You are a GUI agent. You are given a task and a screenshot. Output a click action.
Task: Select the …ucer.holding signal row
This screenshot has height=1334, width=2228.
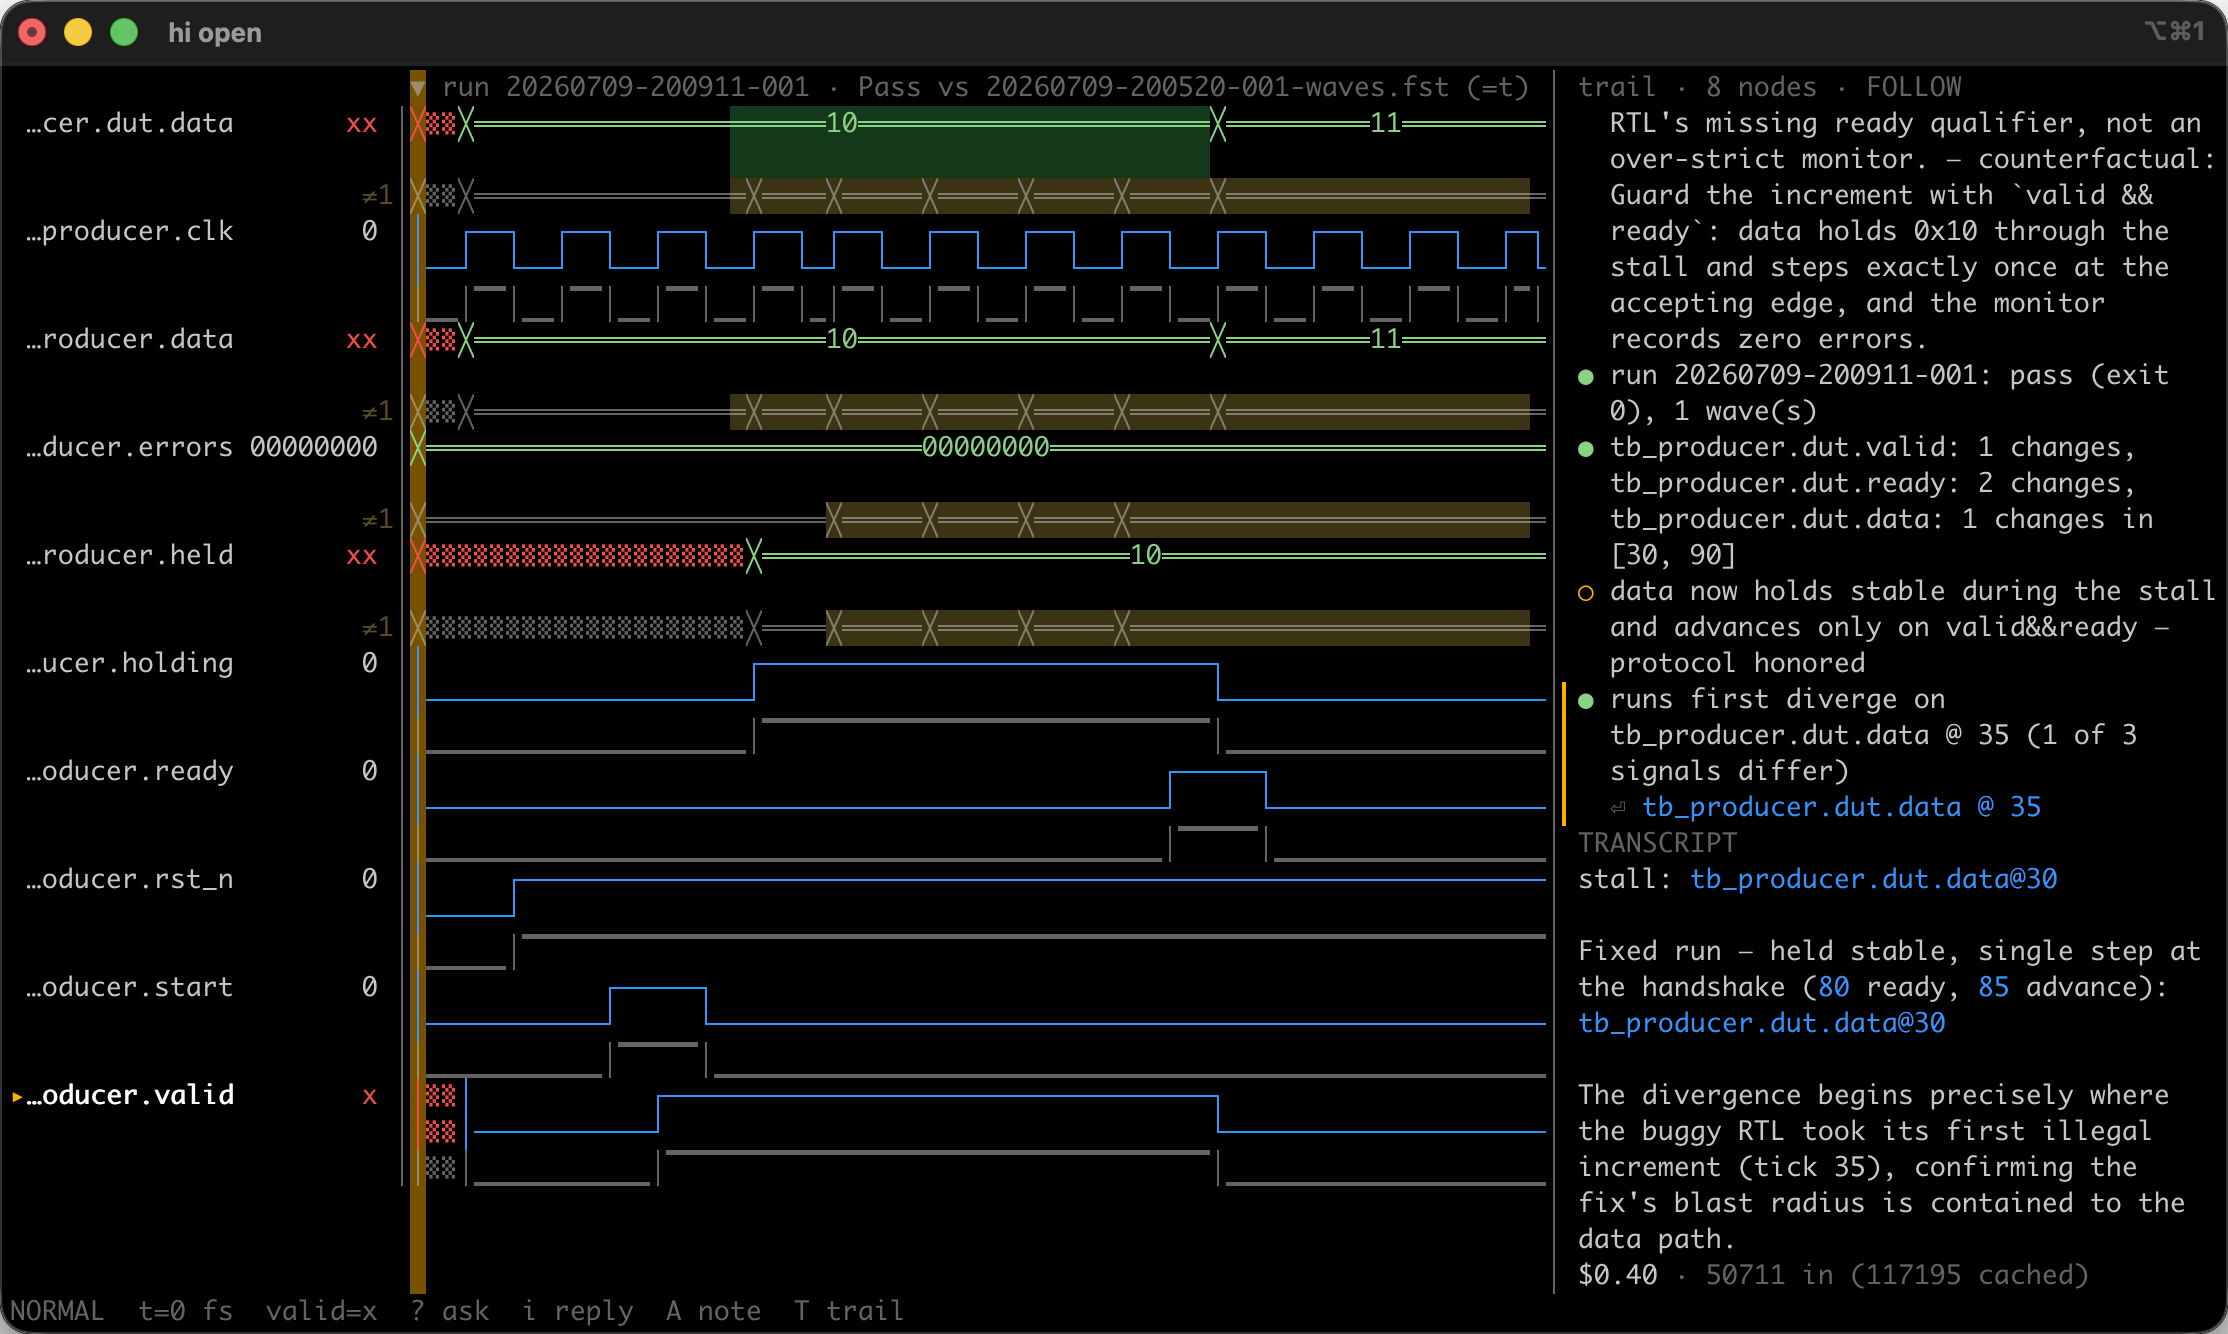coord(202,664)
